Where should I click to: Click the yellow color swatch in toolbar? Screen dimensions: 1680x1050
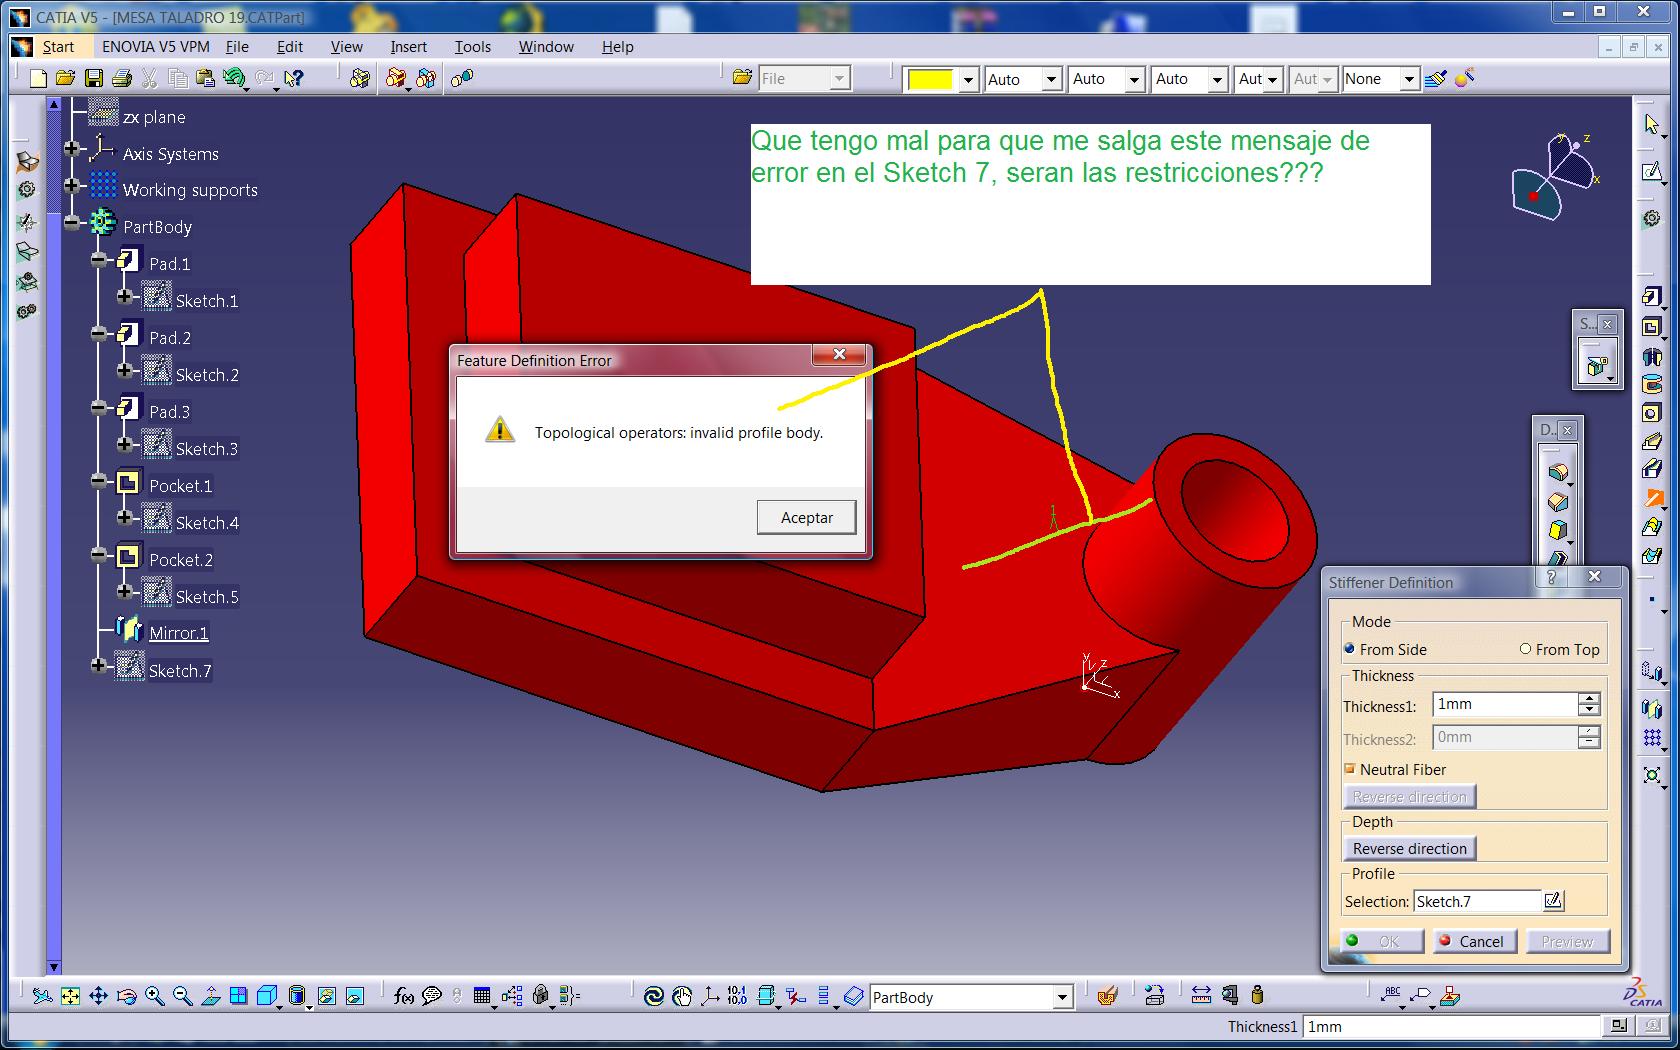pos(931,80)
